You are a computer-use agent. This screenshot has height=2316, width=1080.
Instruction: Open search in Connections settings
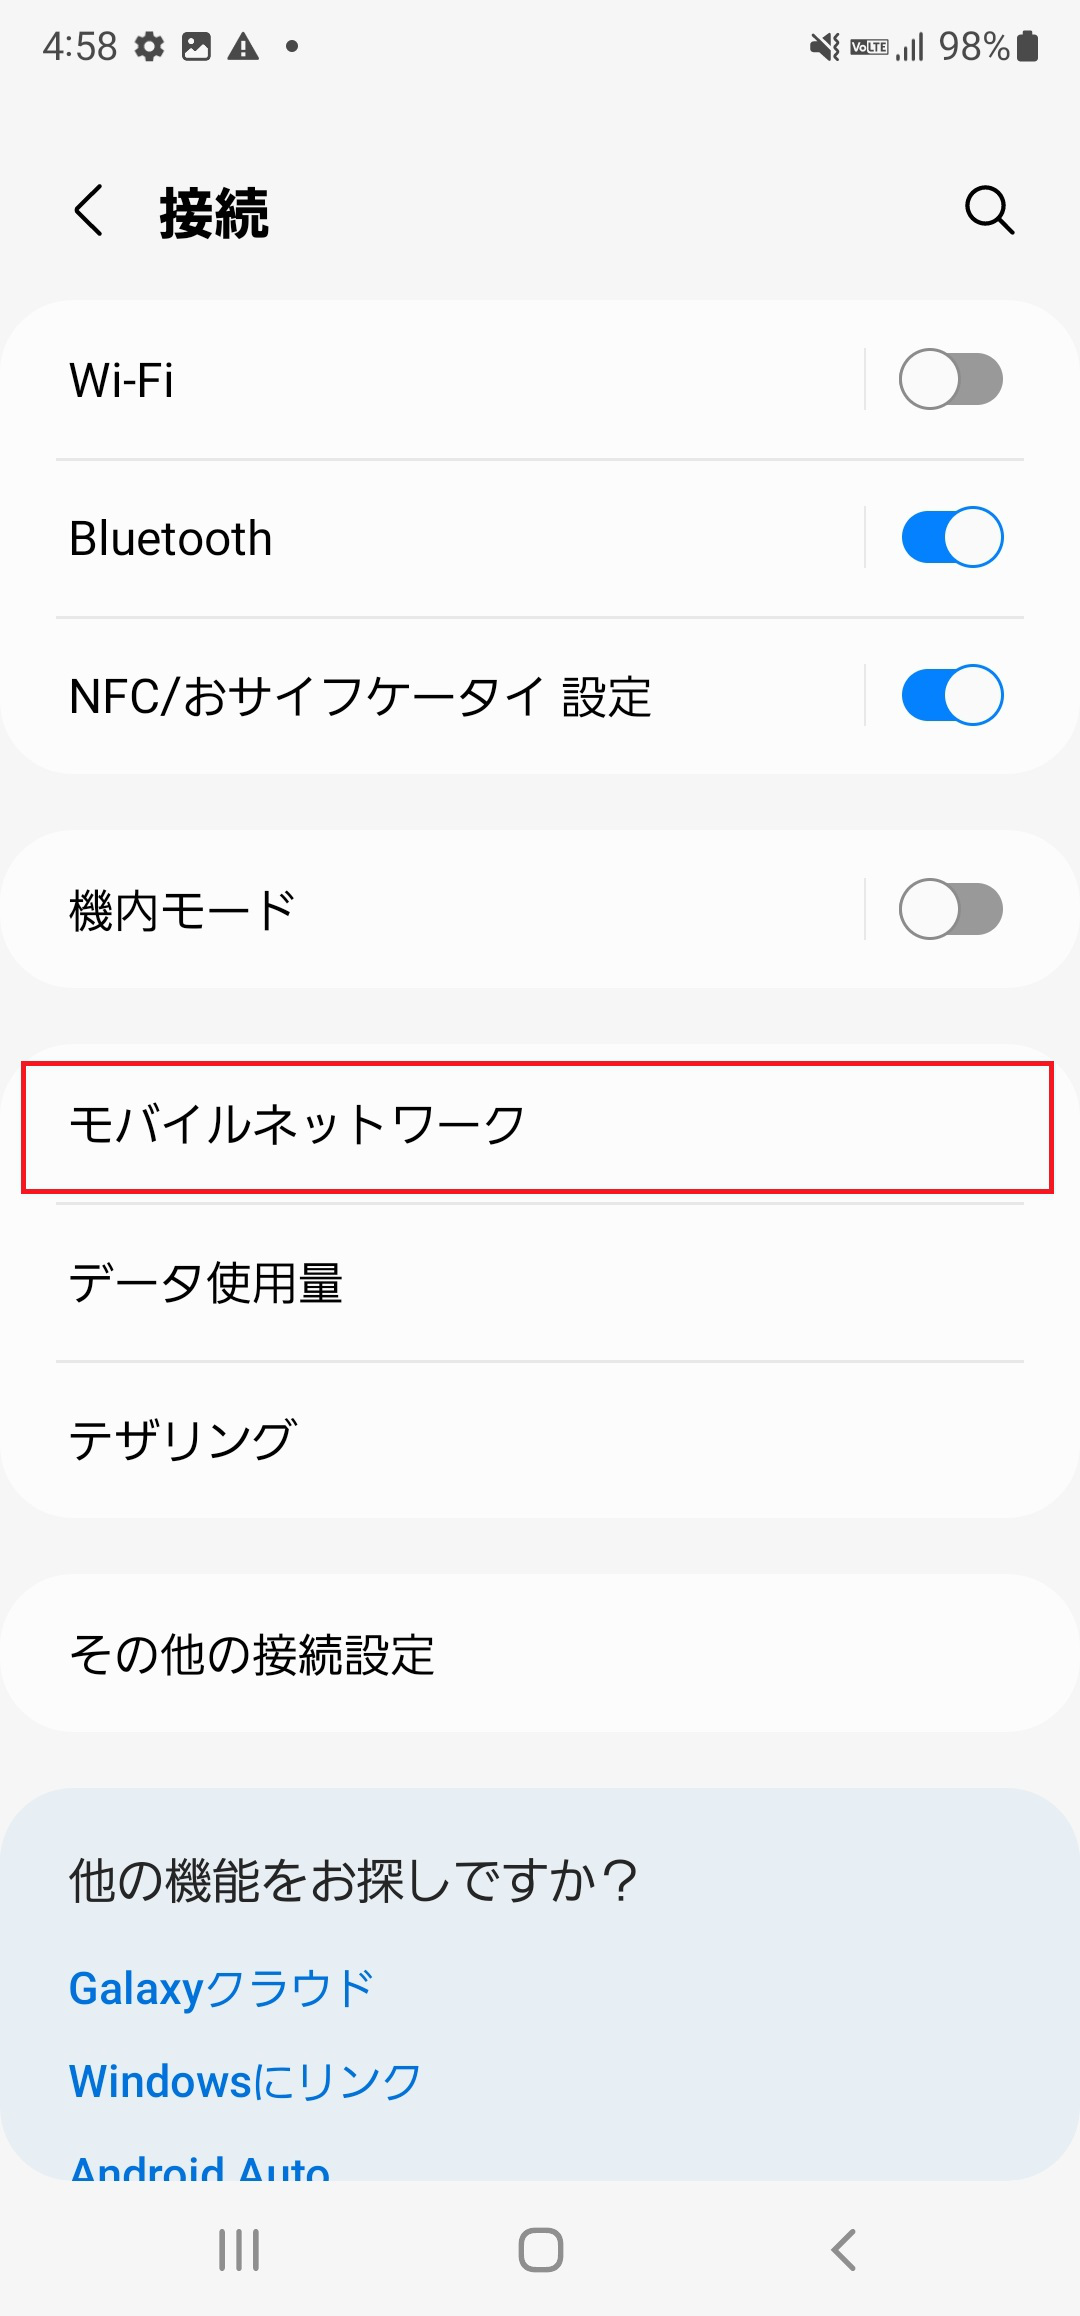[988, 210]
